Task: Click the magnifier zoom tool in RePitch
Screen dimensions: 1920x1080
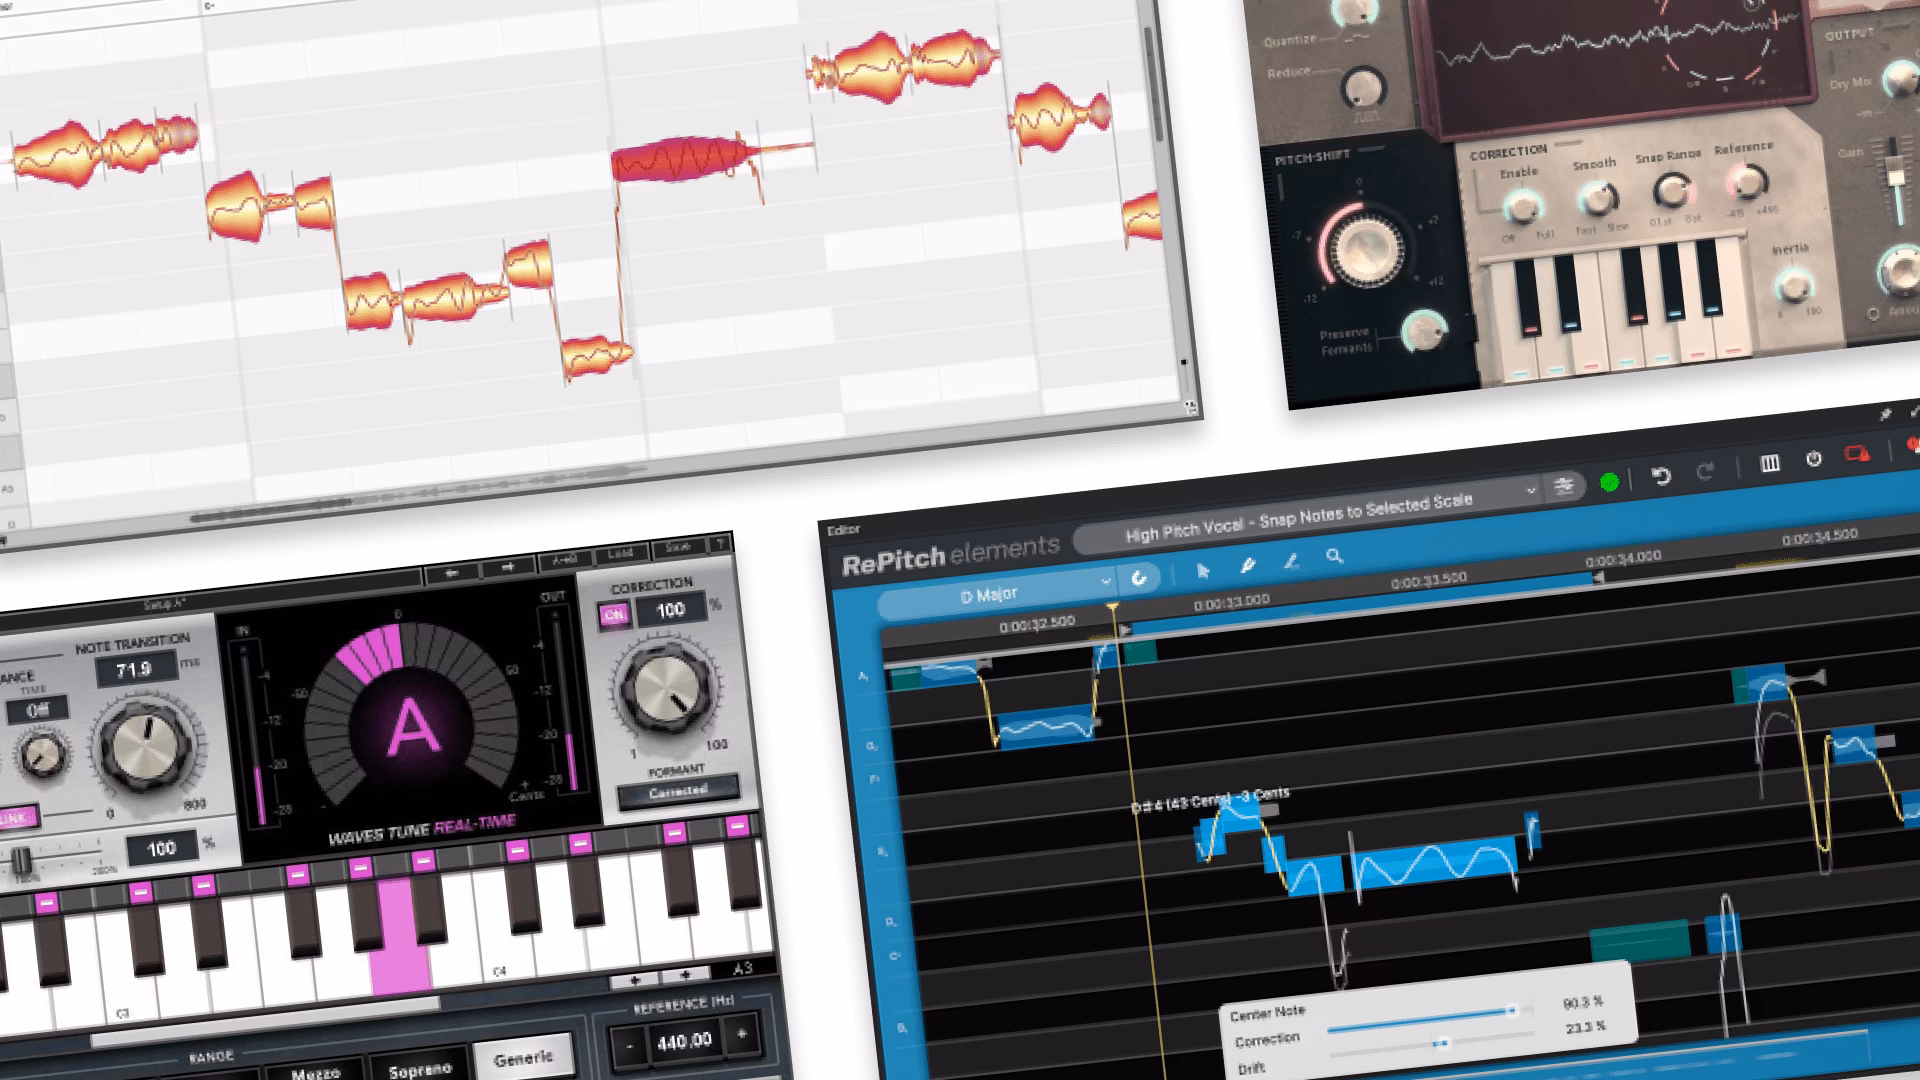Action: [x=1334, y=556]
